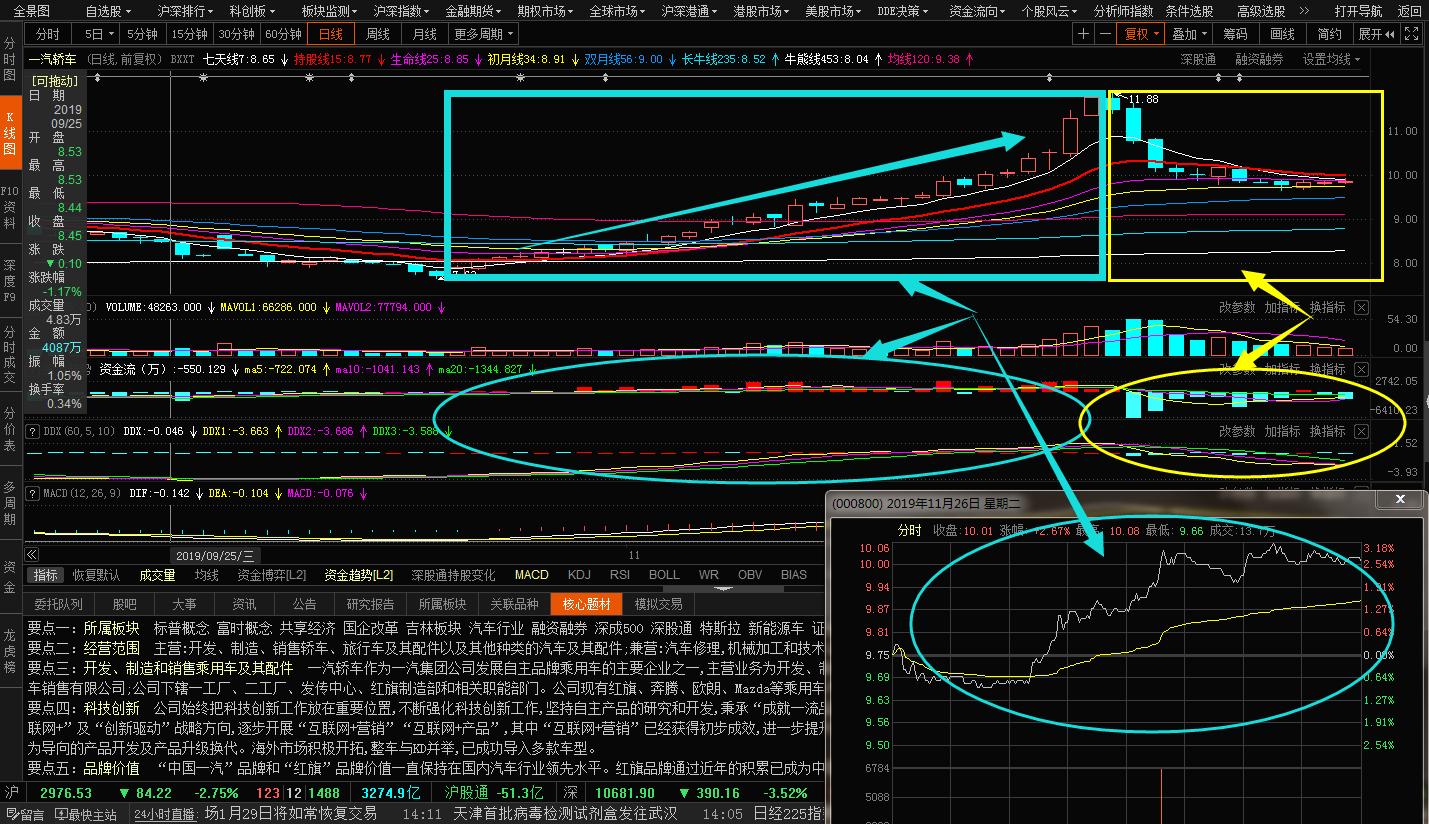This screenshot has height=824, width=1429.
Task: Click the 筹码 button in chart toolbar
Action: pos(1236,34)
